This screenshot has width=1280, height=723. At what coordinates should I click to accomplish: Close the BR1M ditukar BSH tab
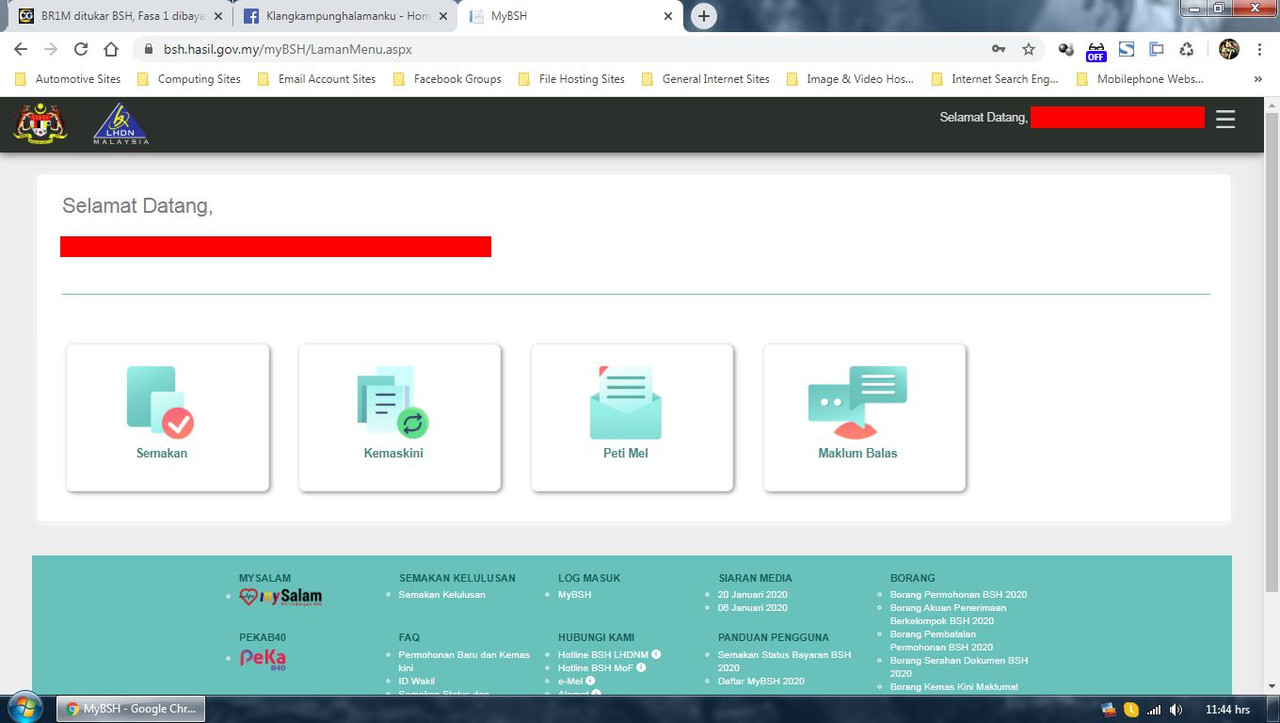pyautogui.click(x=218, y=16)
